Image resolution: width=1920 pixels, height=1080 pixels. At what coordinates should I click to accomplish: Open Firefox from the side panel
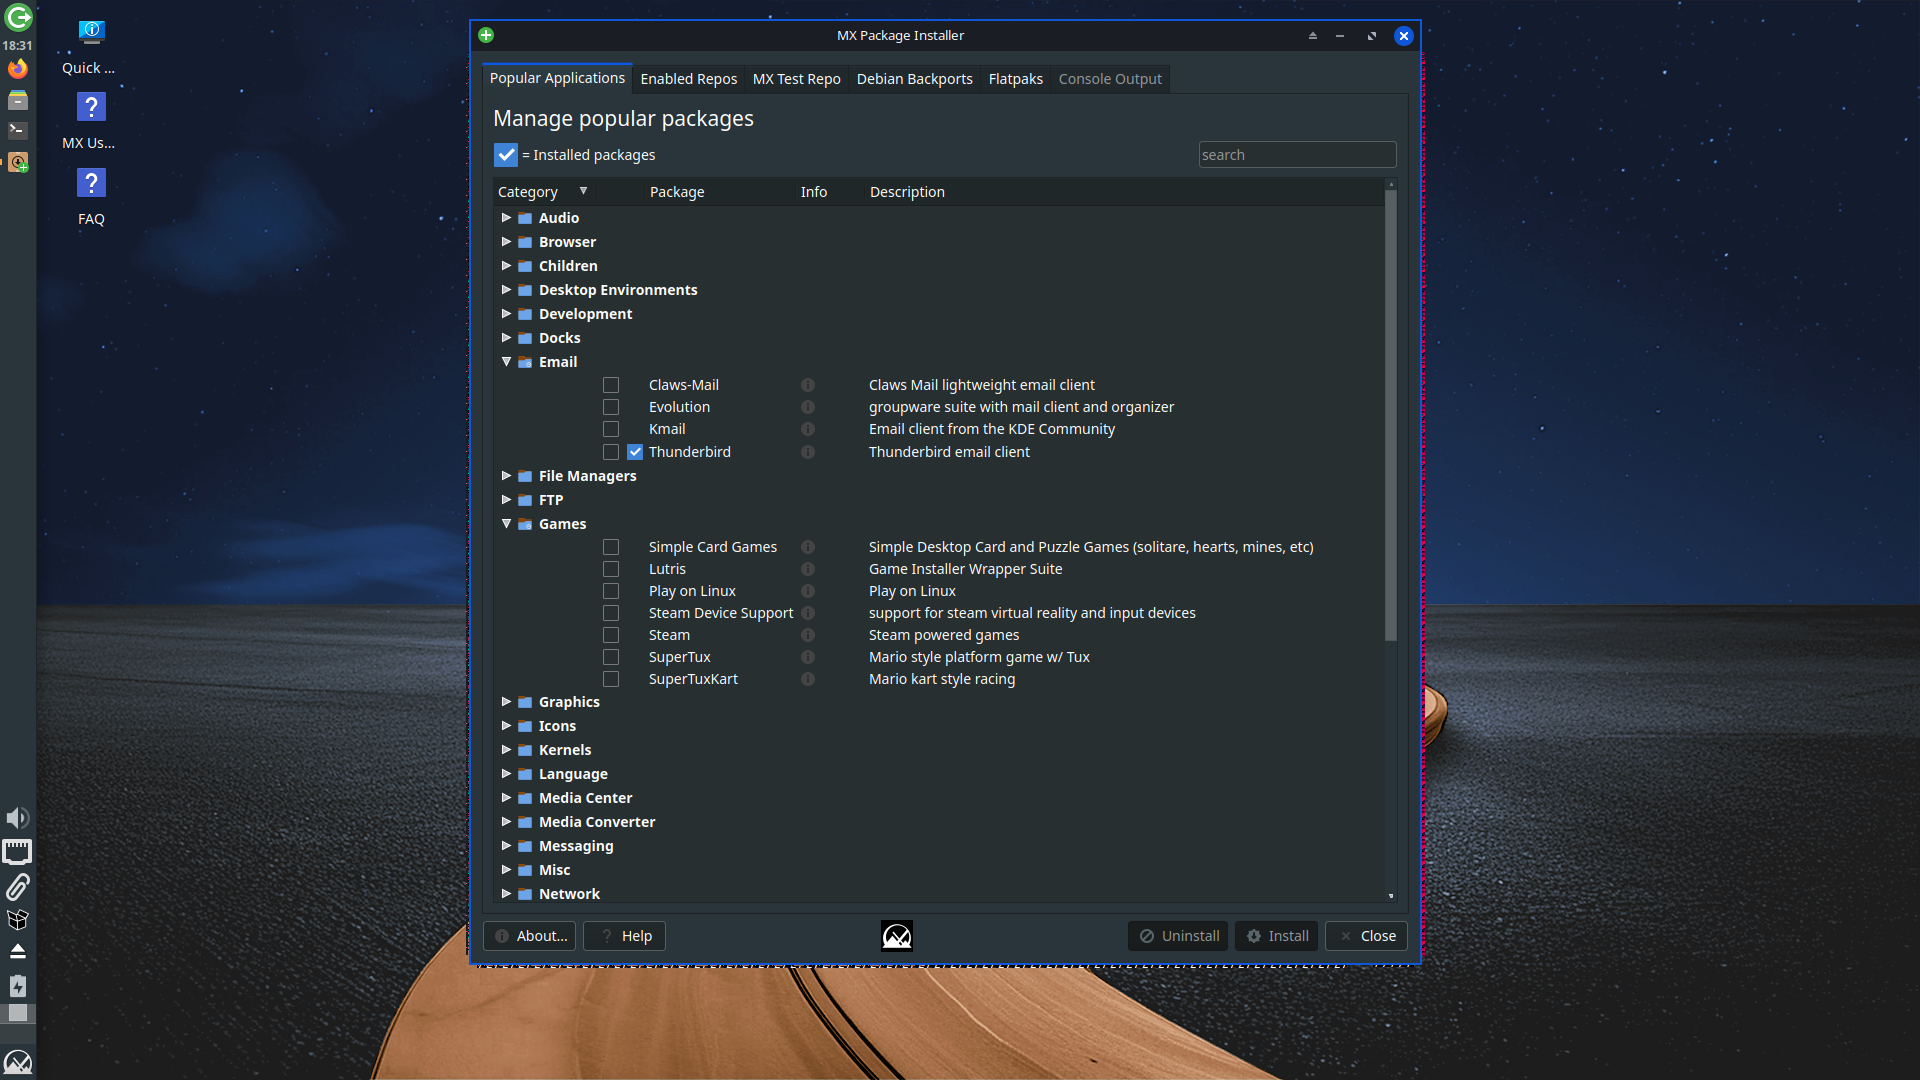pos(18,69)
